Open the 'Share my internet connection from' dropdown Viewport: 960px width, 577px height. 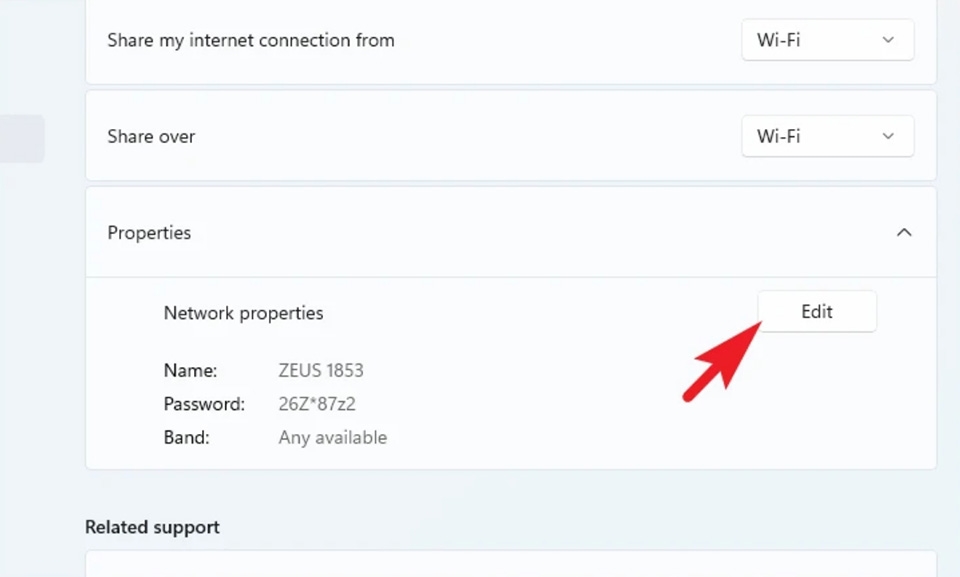(x=827, y=40)
